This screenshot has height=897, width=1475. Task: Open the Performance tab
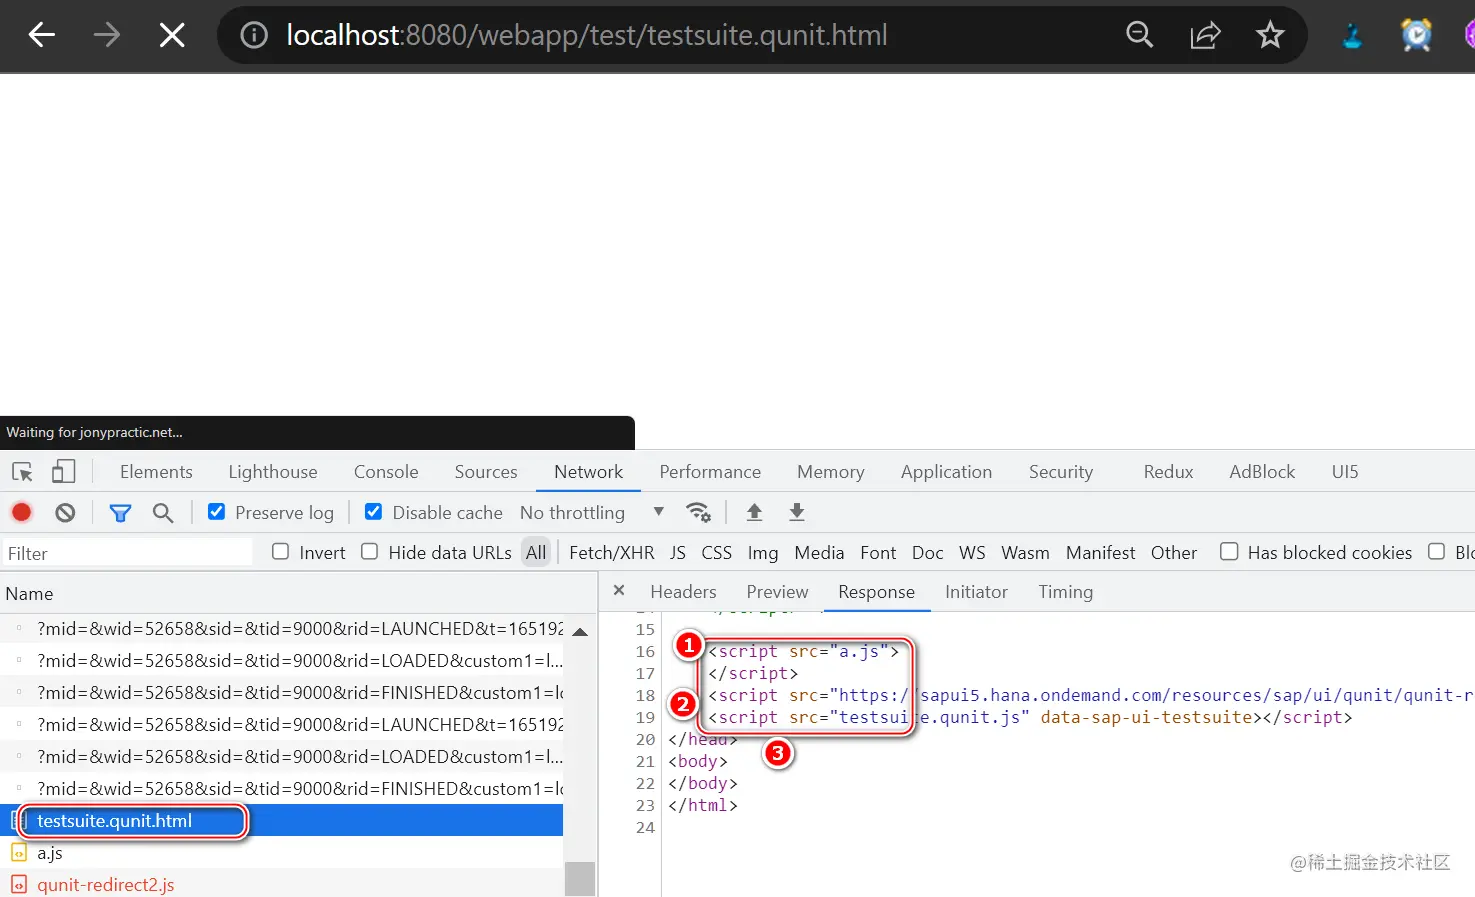[x=710, y=472]
